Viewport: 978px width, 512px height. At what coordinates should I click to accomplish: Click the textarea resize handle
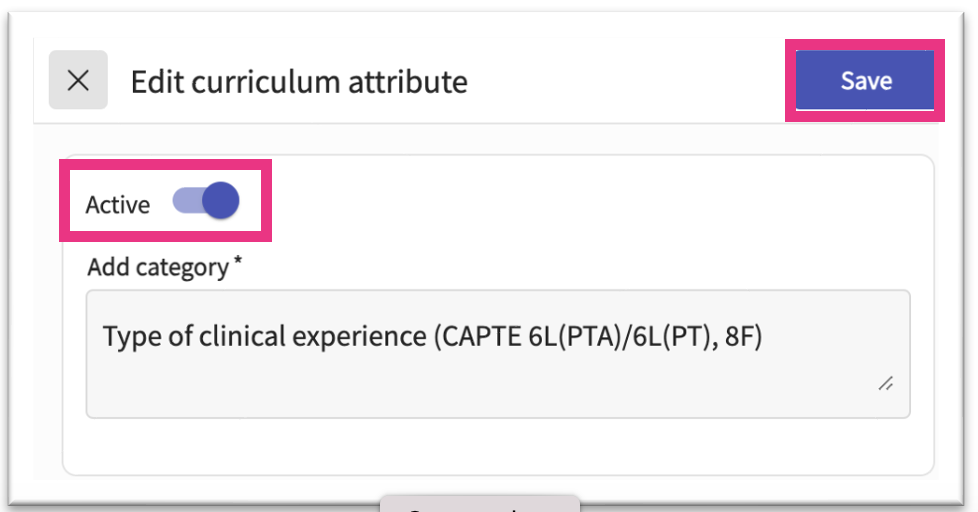point(885,383)
